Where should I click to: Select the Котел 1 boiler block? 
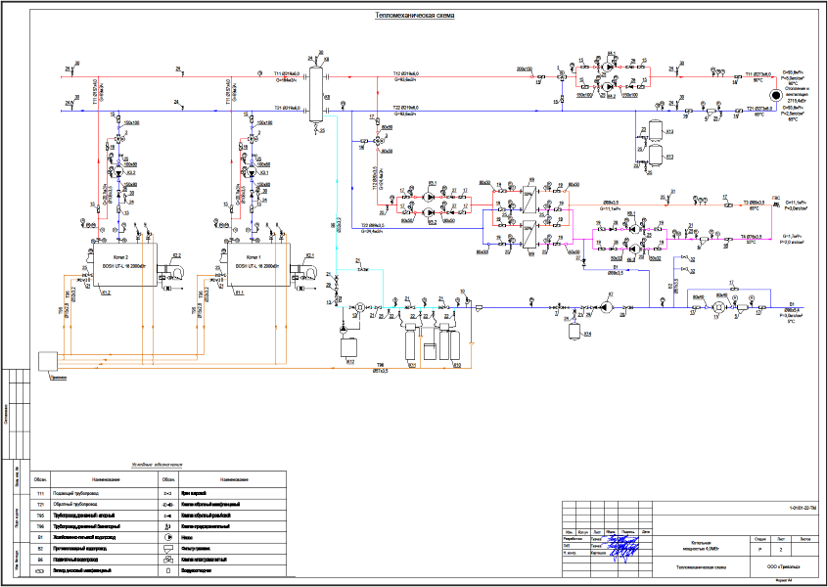[x=259, y=264]
